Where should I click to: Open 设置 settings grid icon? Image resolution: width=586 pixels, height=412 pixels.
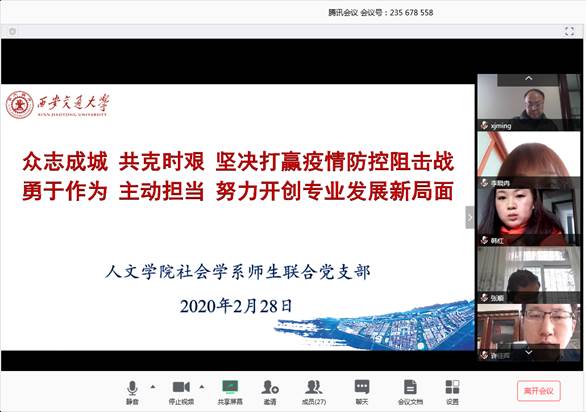click(x=452, y=392)
